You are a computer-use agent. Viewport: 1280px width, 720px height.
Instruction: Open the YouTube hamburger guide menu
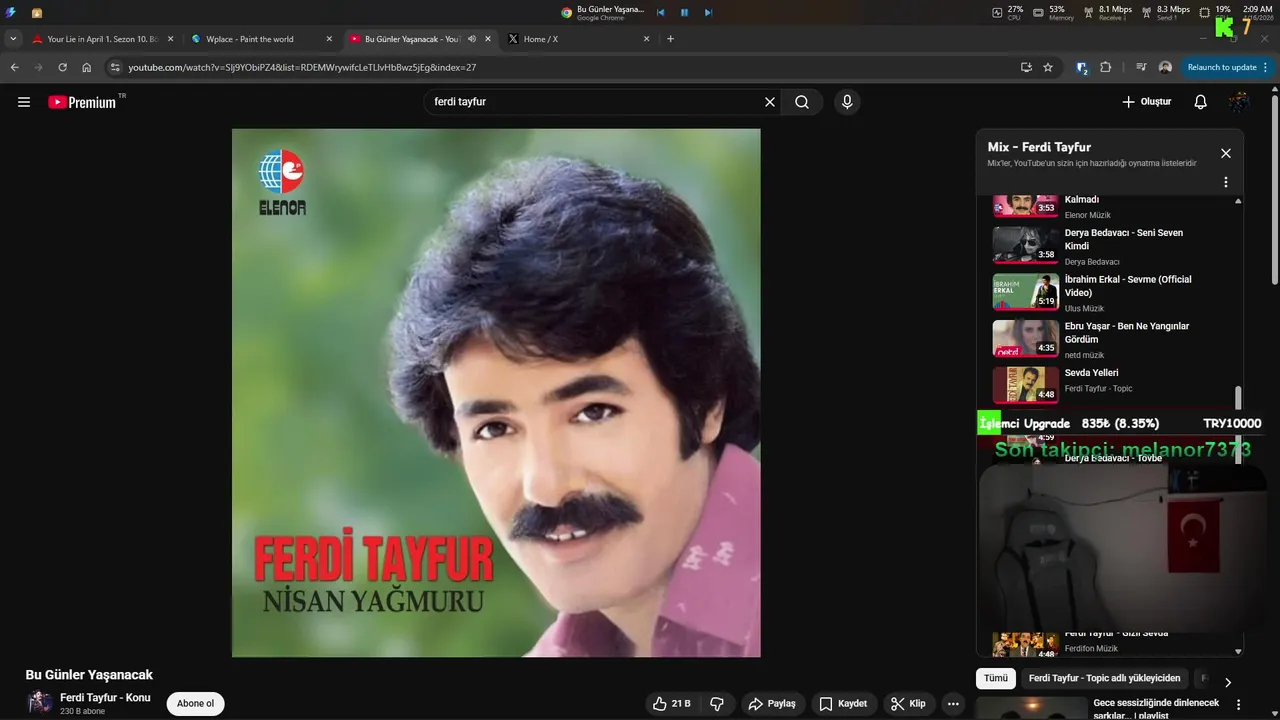24,102
